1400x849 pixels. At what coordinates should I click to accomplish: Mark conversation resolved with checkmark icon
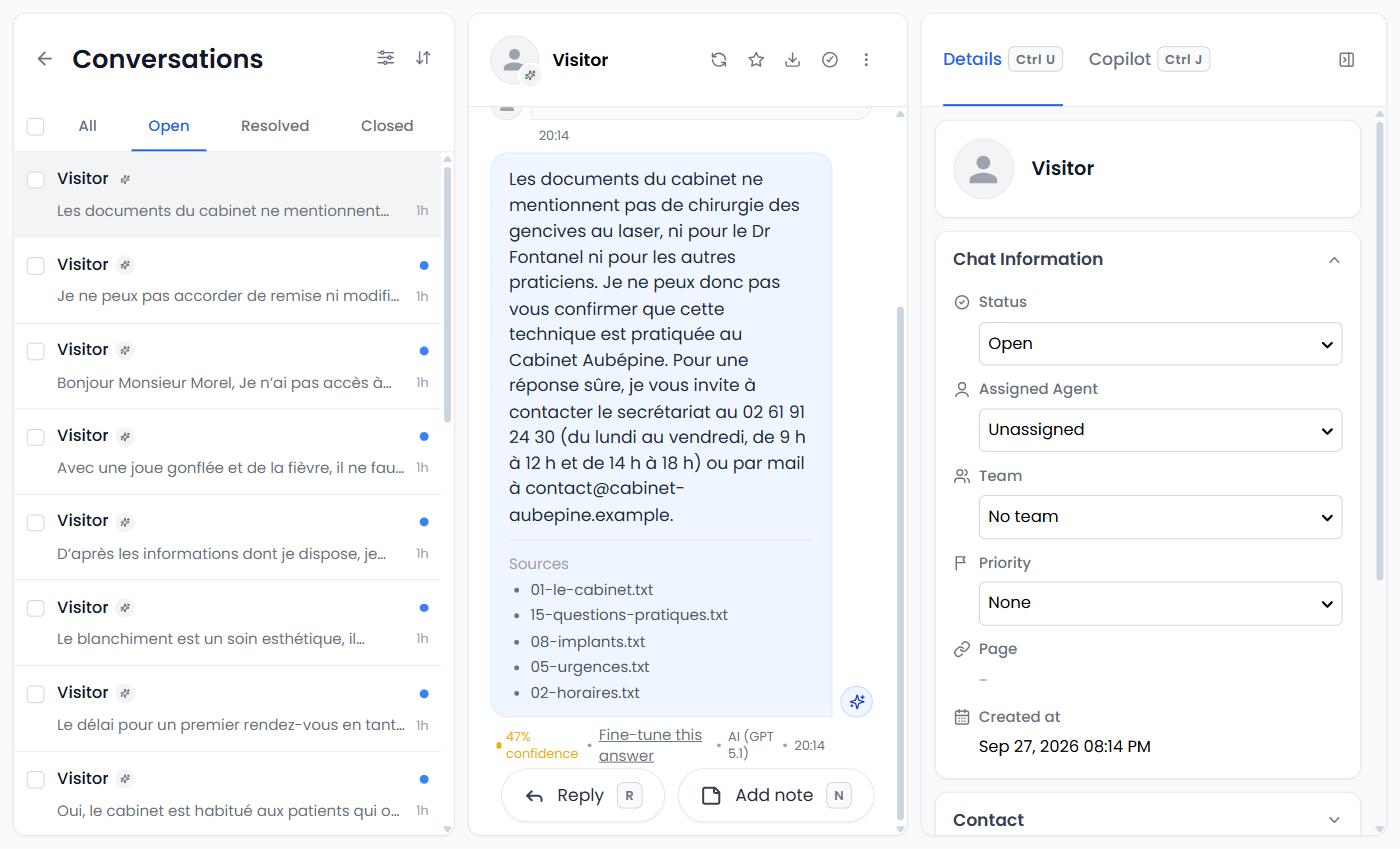[x=830, y=60]
